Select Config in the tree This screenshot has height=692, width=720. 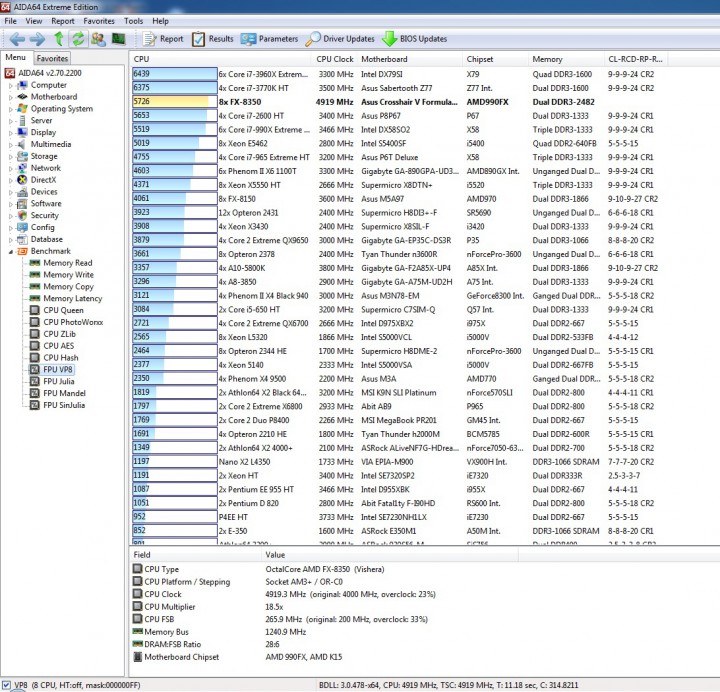click(x=42, y=227)
